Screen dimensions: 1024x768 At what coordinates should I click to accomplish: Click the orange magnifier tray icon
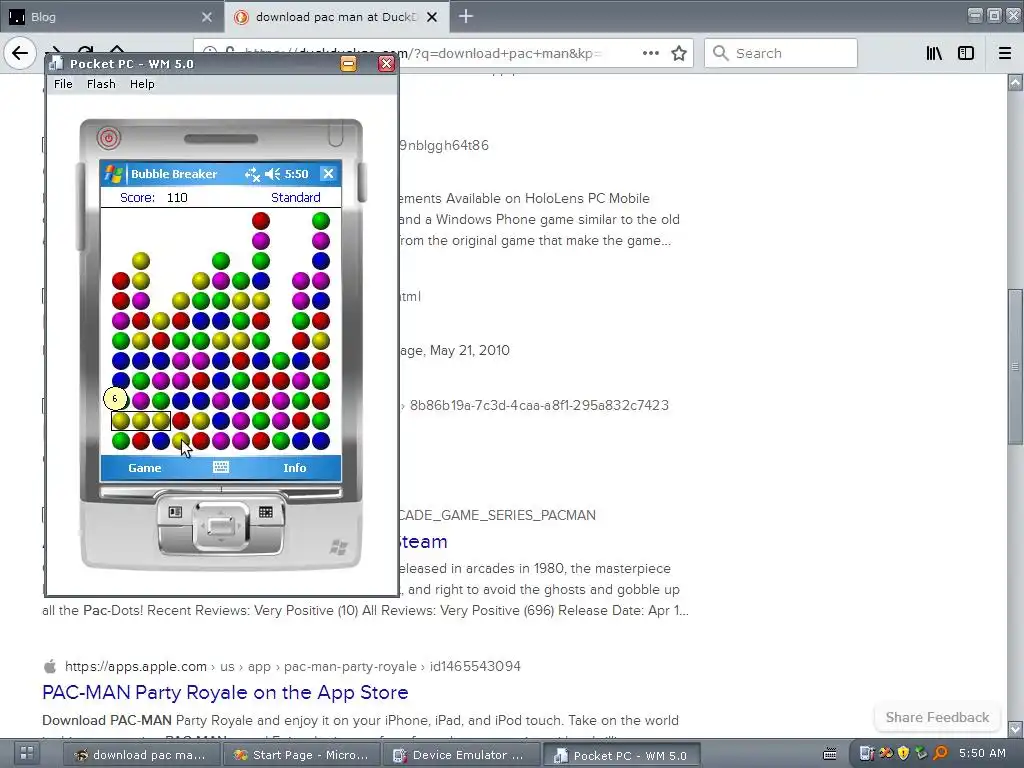(x=940, y=753)
